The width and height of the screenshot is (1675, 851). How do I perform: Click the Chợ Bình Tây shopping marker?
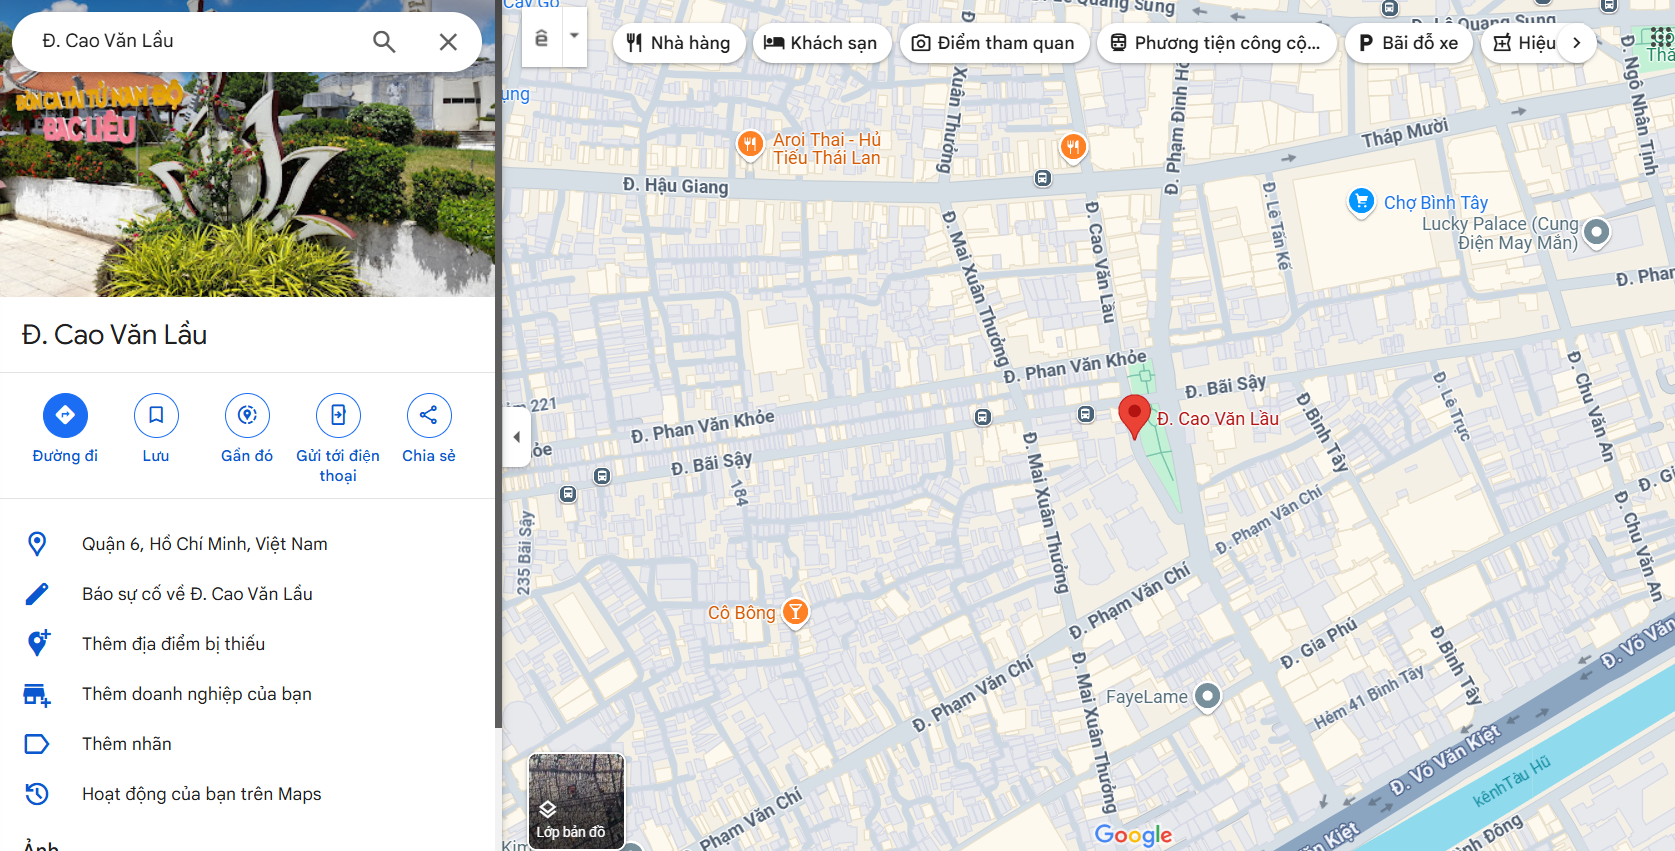point(1361,202)
